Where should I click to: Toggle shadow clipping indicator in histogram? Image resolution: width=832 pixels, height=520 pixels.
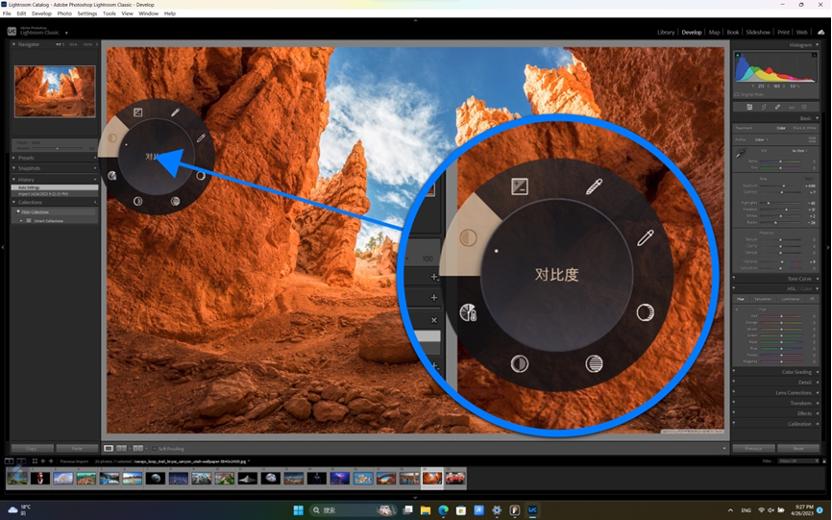(x=737, y=55)
